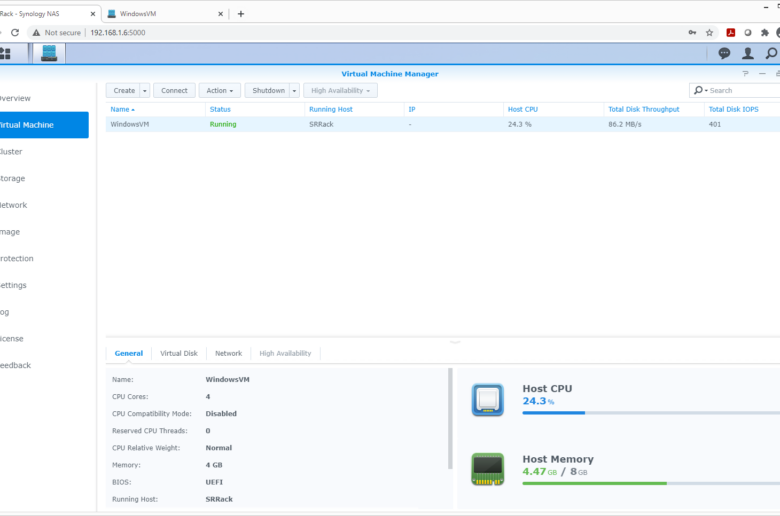Switch to the WindowsVM browser tab

coord(165,14)
